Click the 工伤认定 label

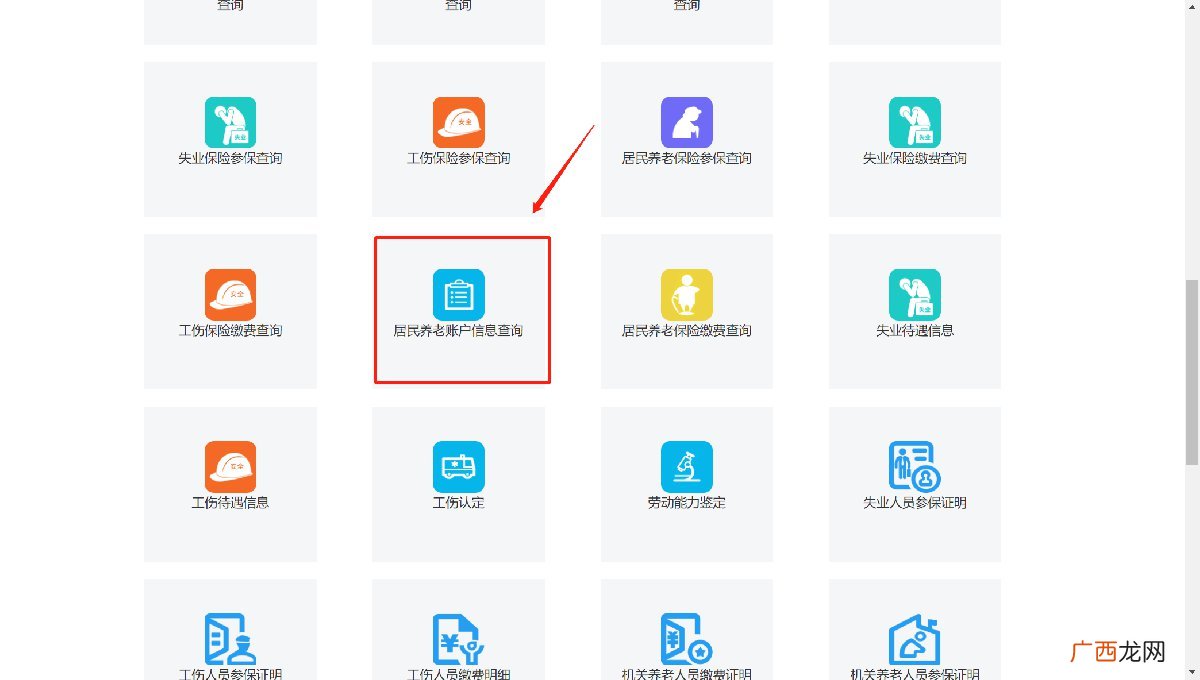[459, 502]
